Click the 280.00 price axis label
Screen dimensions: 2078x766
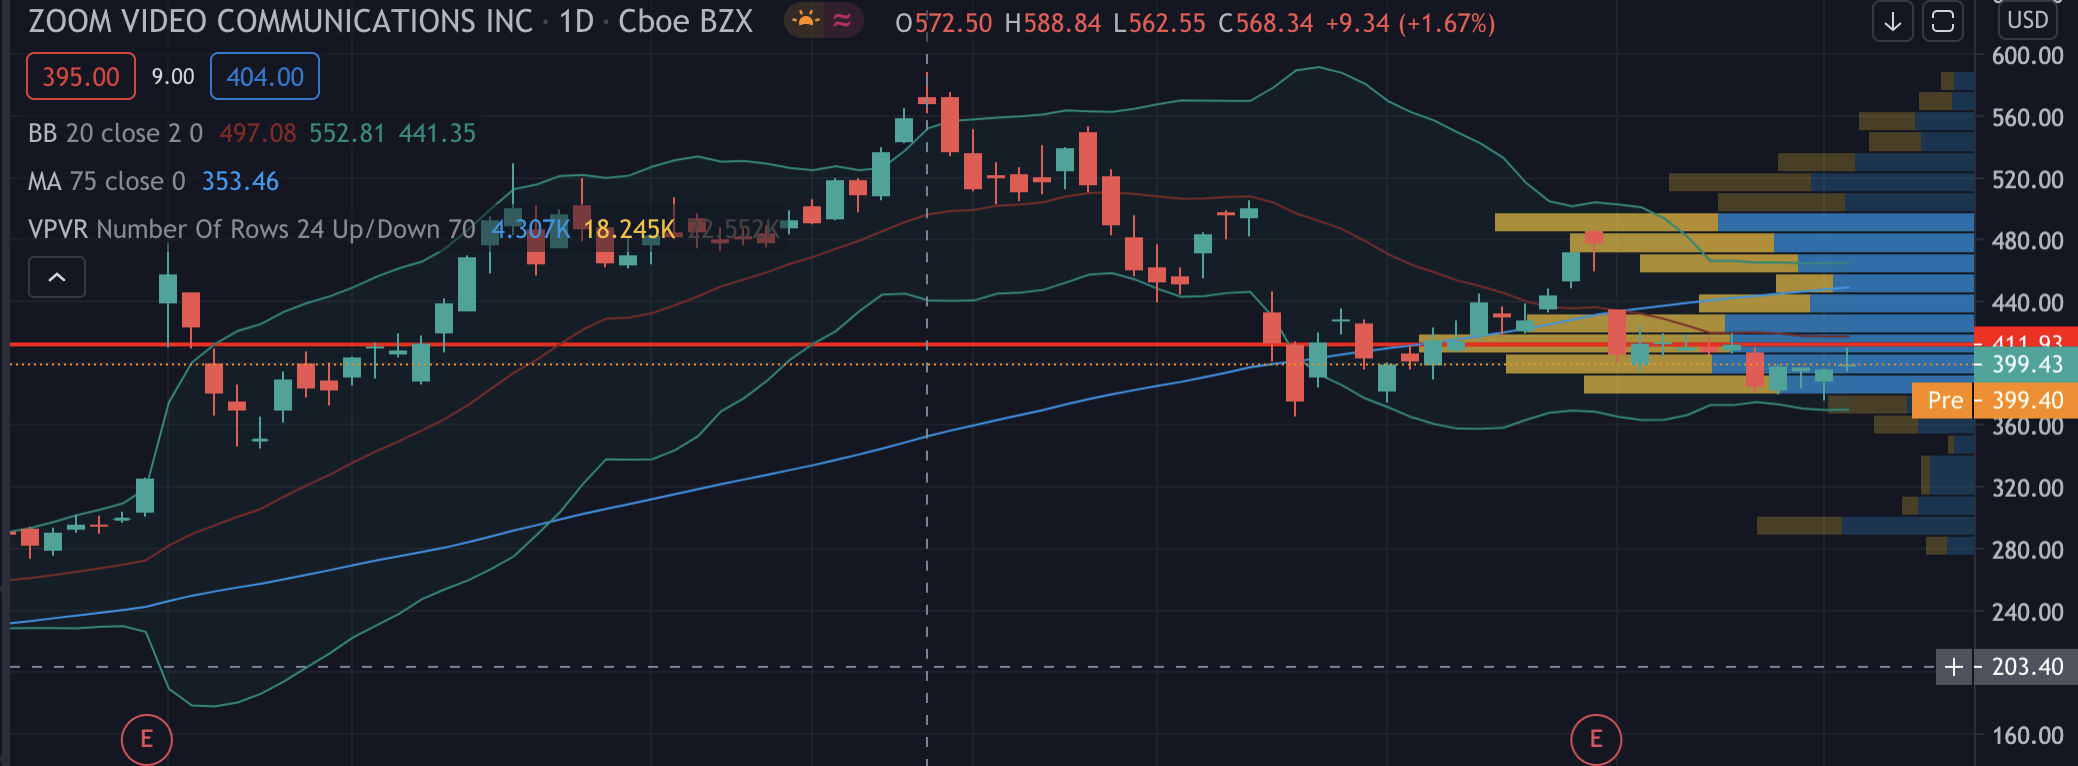coord(2028,550)
